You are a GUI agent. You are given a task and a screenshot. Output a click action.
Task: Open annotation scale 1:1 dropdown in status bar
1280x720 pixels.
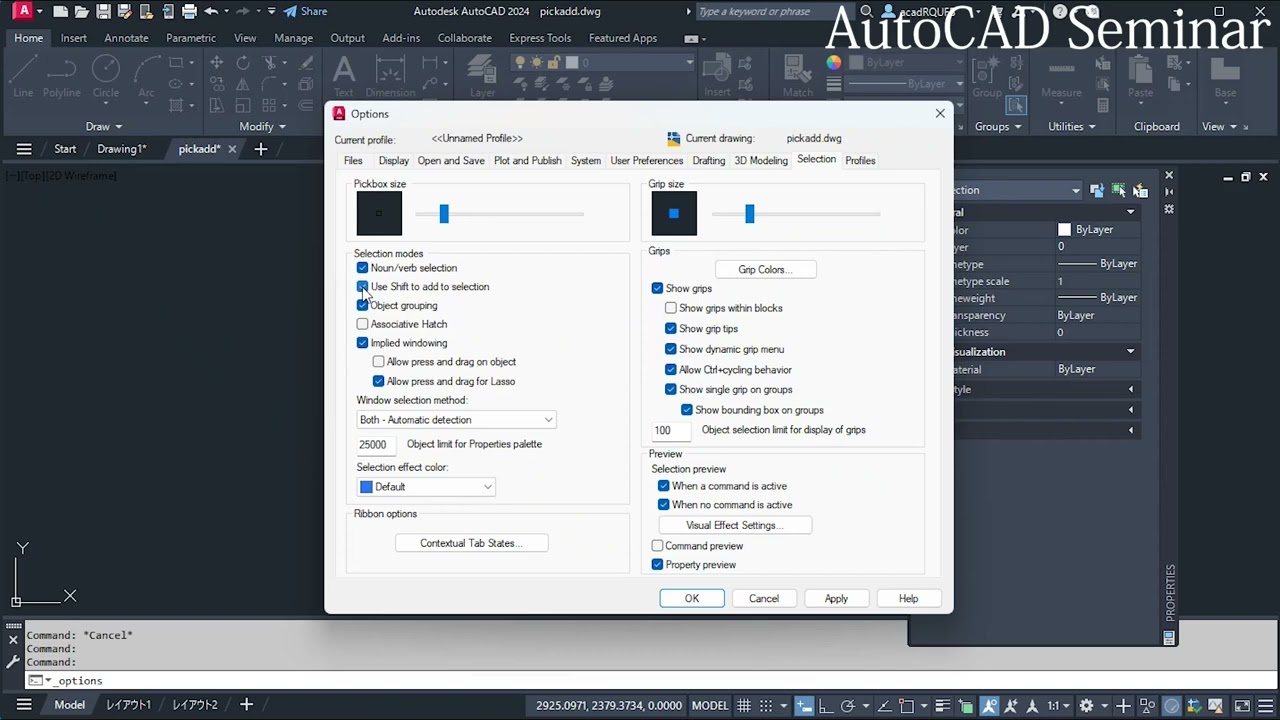click(x=1058, y=705)
